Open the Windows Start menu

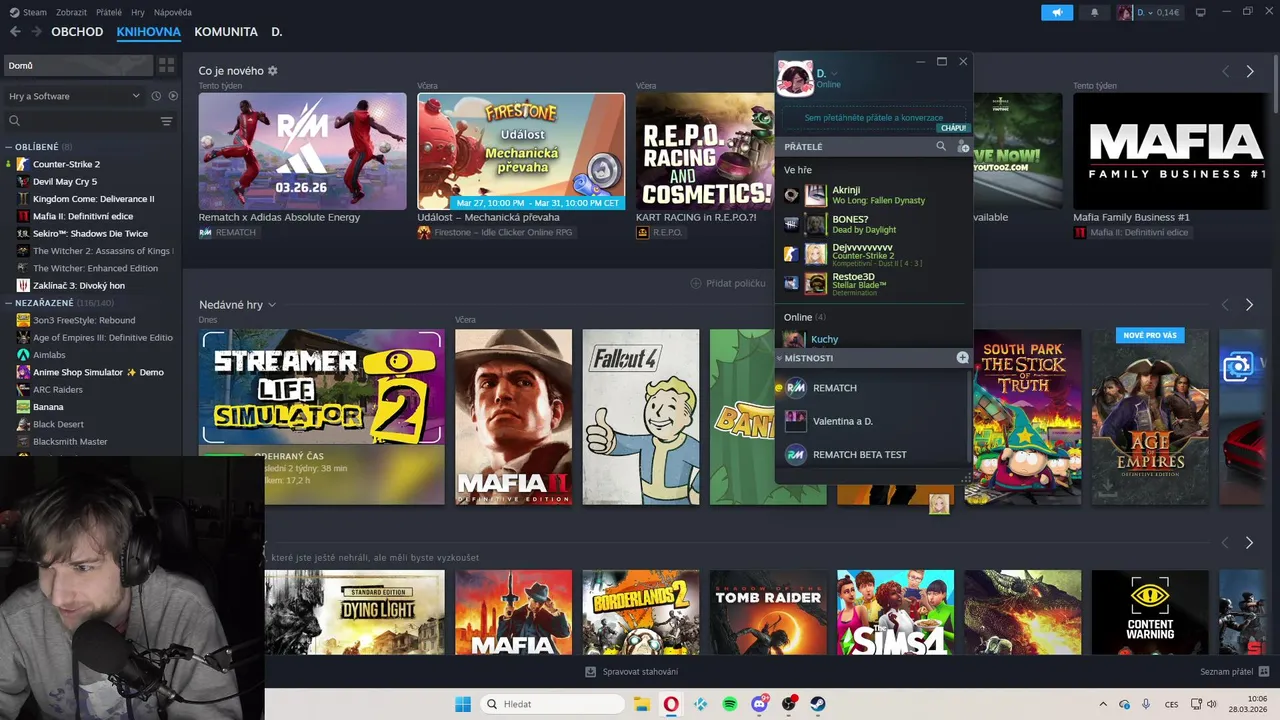[x=463, y=704]
